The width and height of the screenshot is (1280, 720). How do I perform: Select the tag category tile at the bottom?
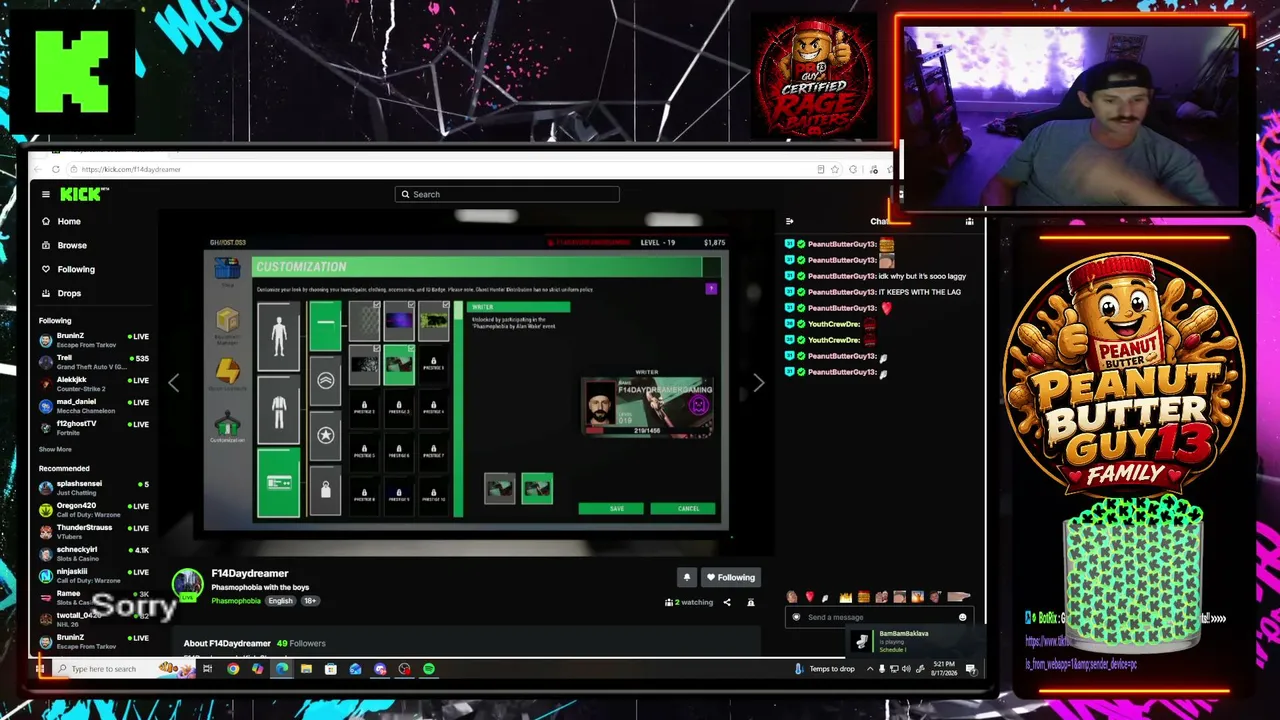(x=325, y=490)
